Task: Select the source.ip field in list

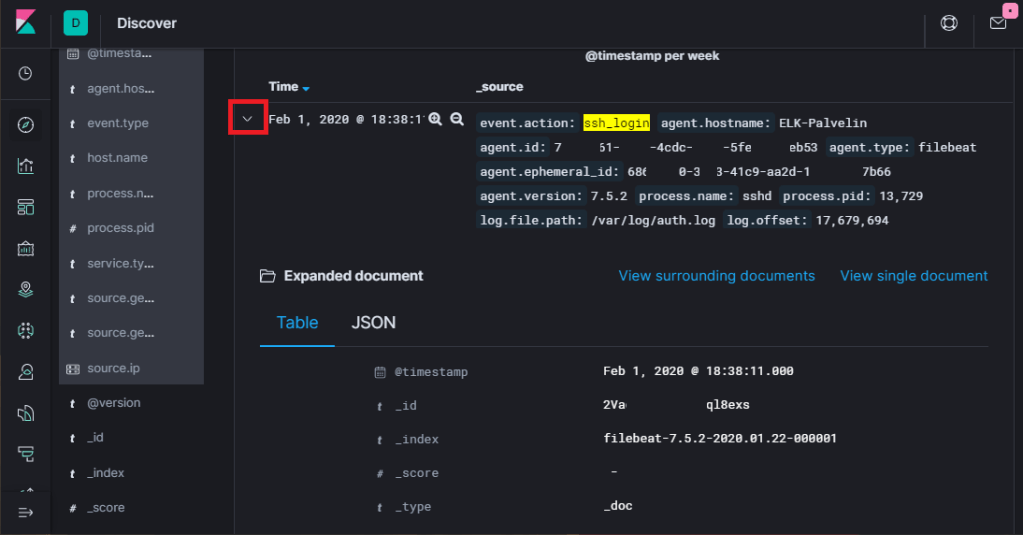Action: 113,368
